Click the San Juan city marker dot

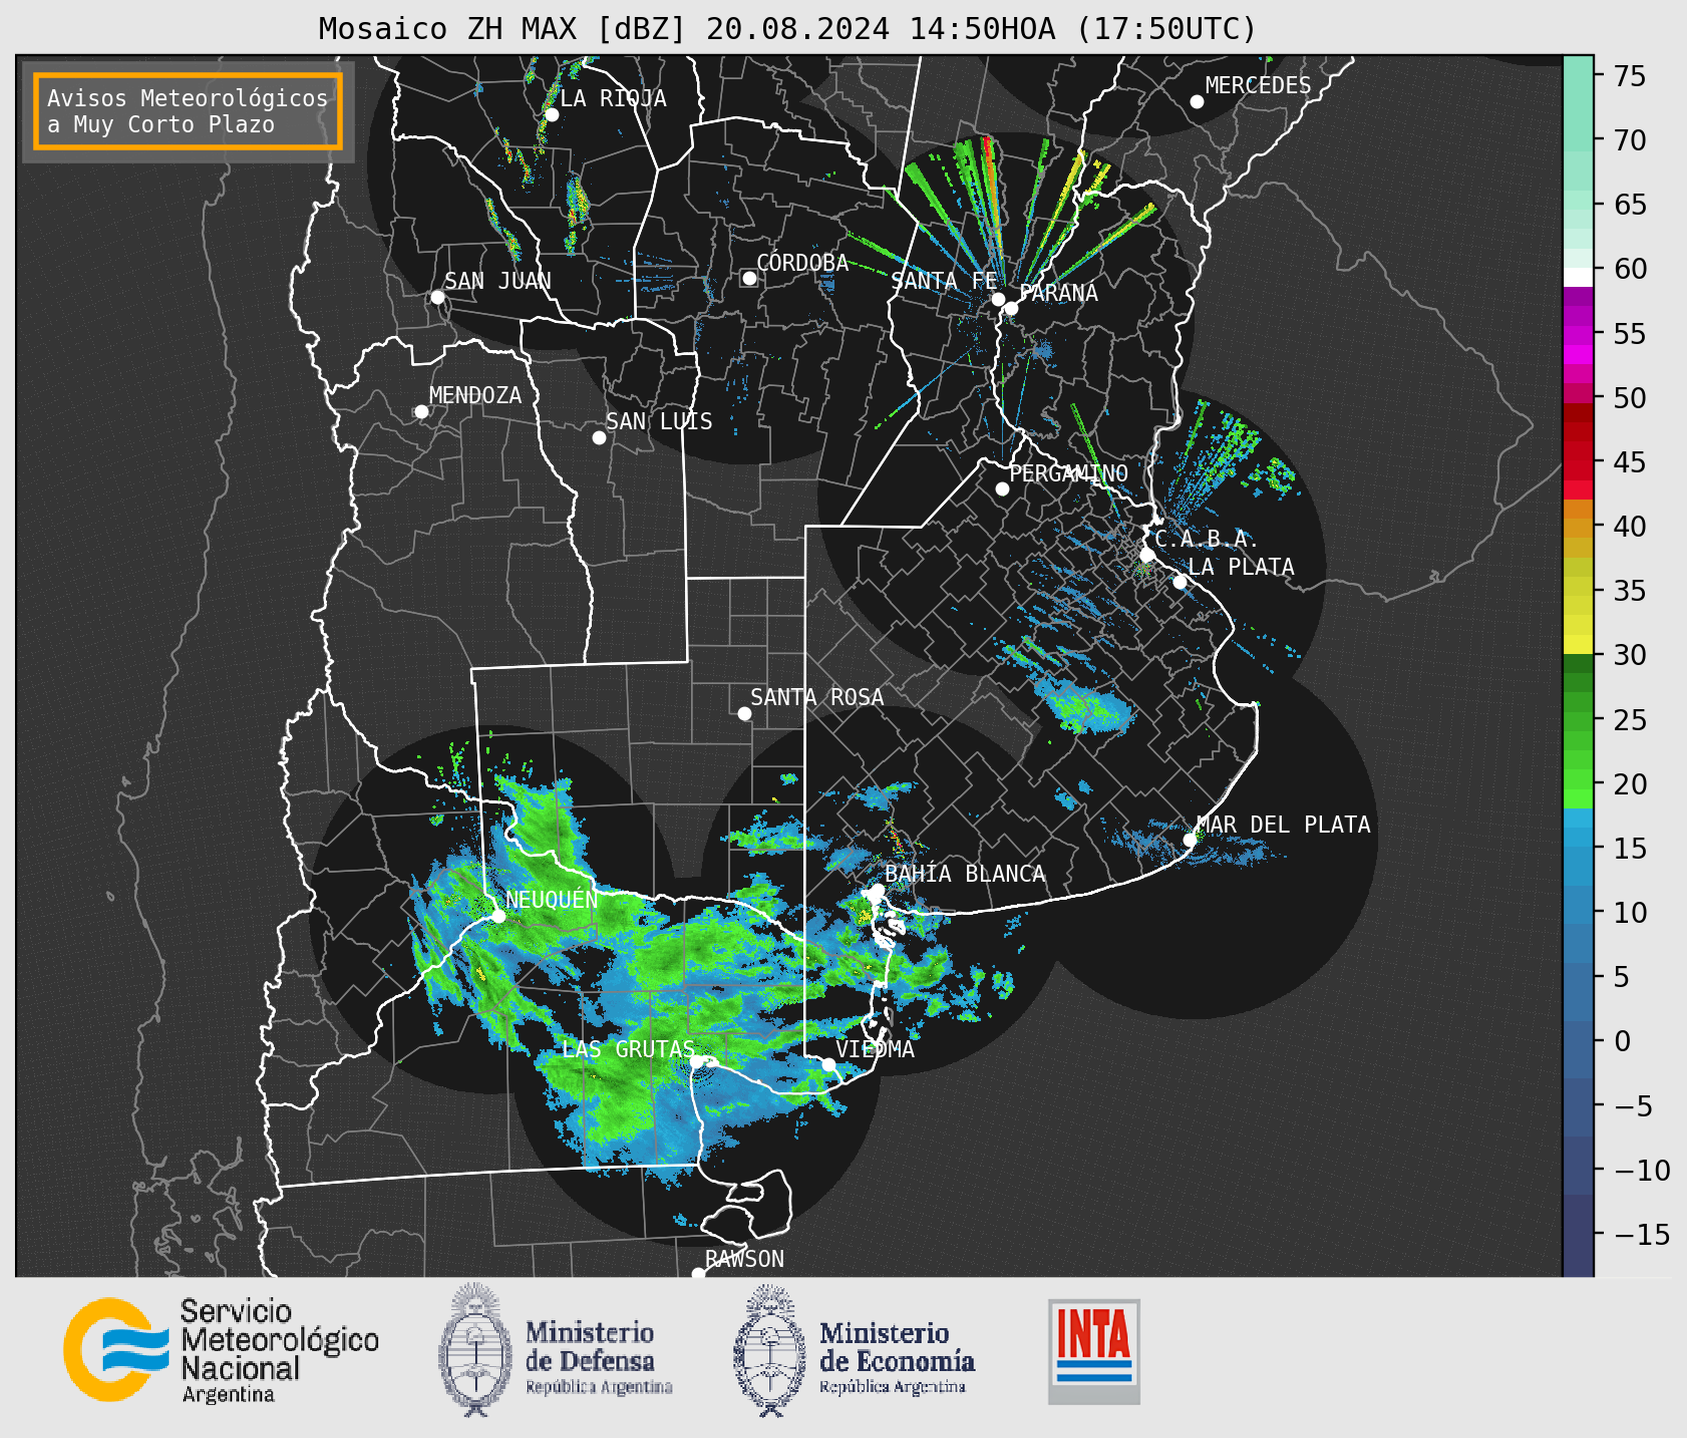pos(437,297)
